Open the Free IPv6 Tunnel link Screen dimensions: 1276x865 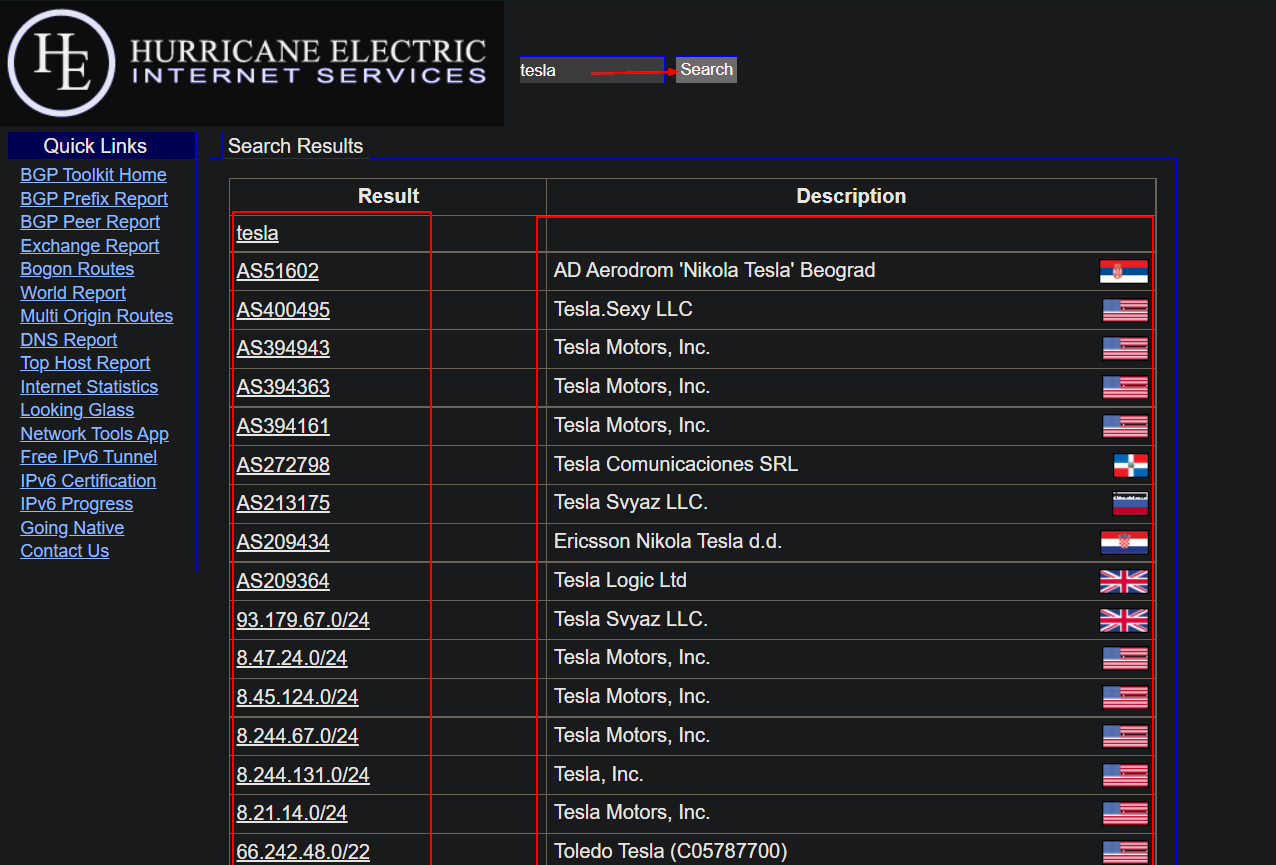tap(88, 457)
